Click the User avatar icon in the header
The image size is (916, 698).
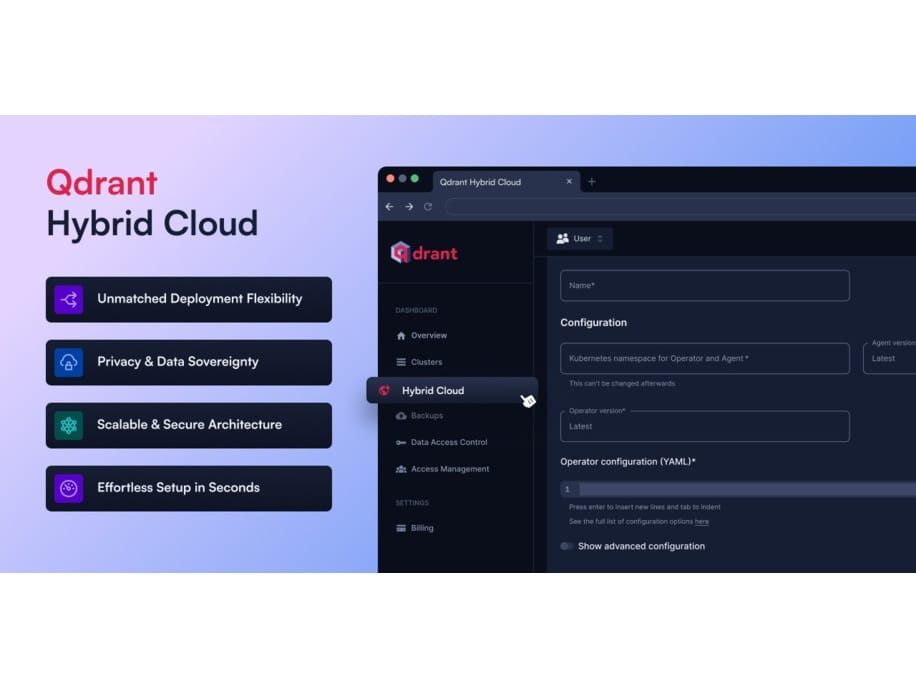[x=562, y=238]
